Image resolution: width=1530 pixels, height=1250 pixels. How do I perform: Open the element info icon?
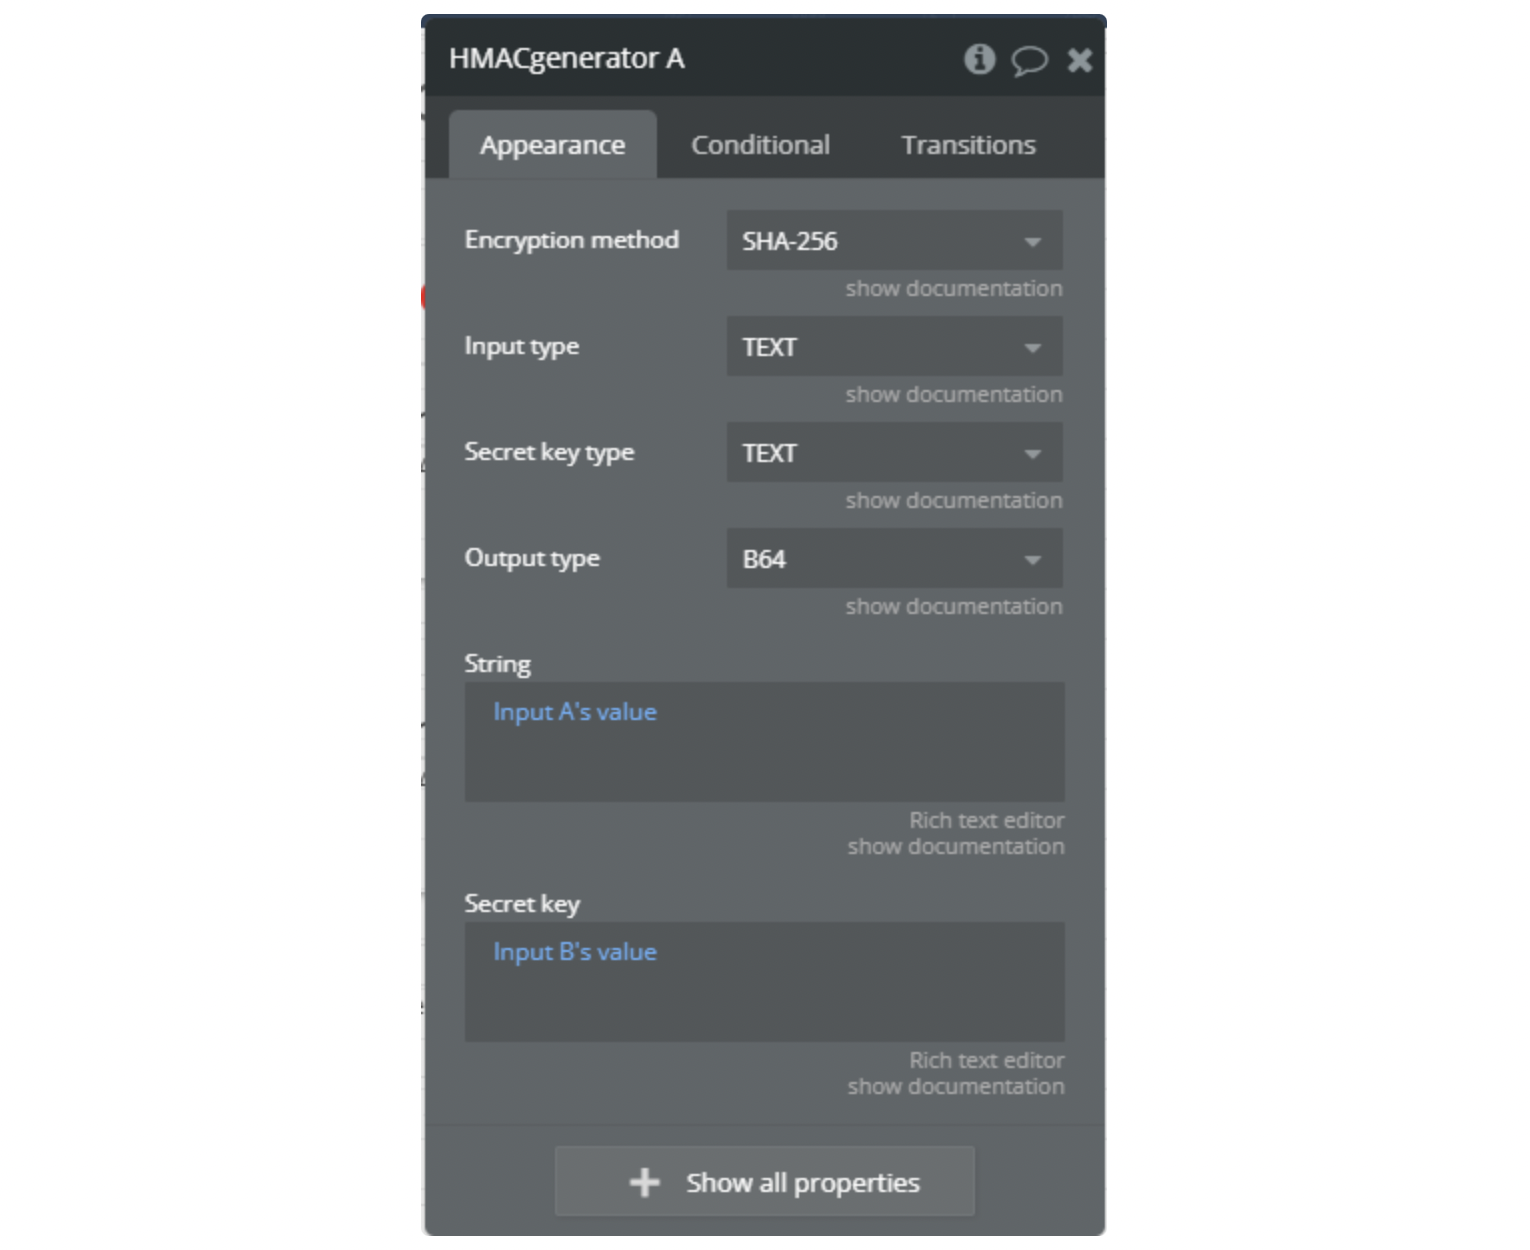979,59
